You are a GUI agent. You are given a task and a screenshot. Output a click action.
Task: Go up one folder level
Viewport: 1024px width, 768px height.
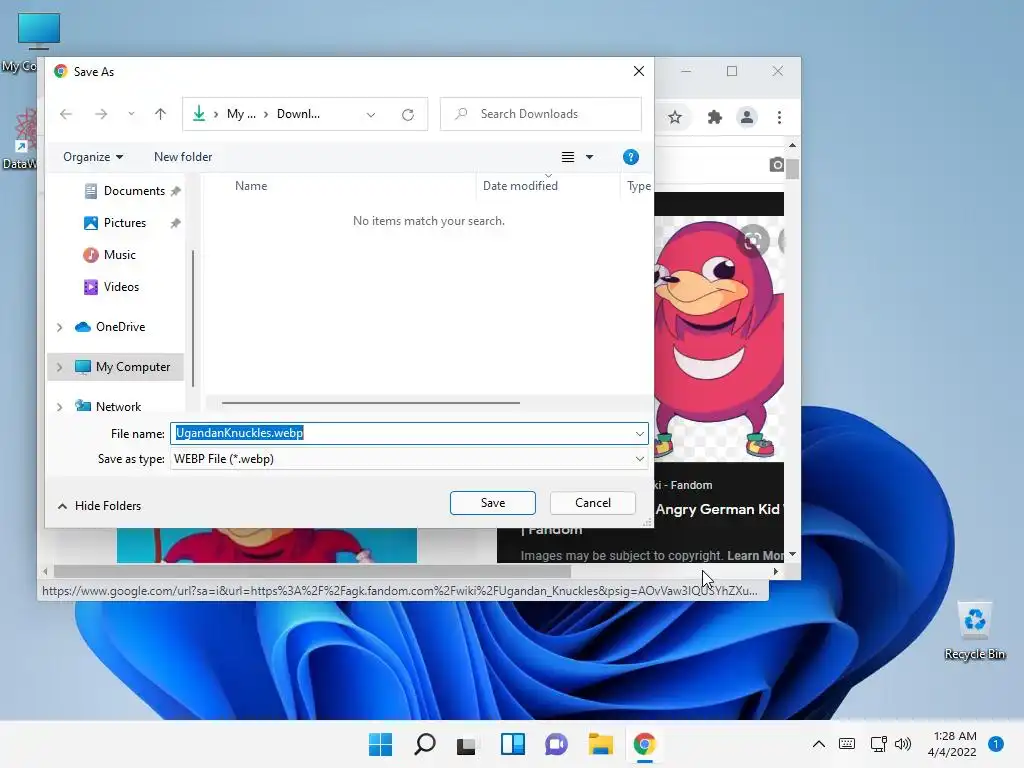[x=160, y=114]
